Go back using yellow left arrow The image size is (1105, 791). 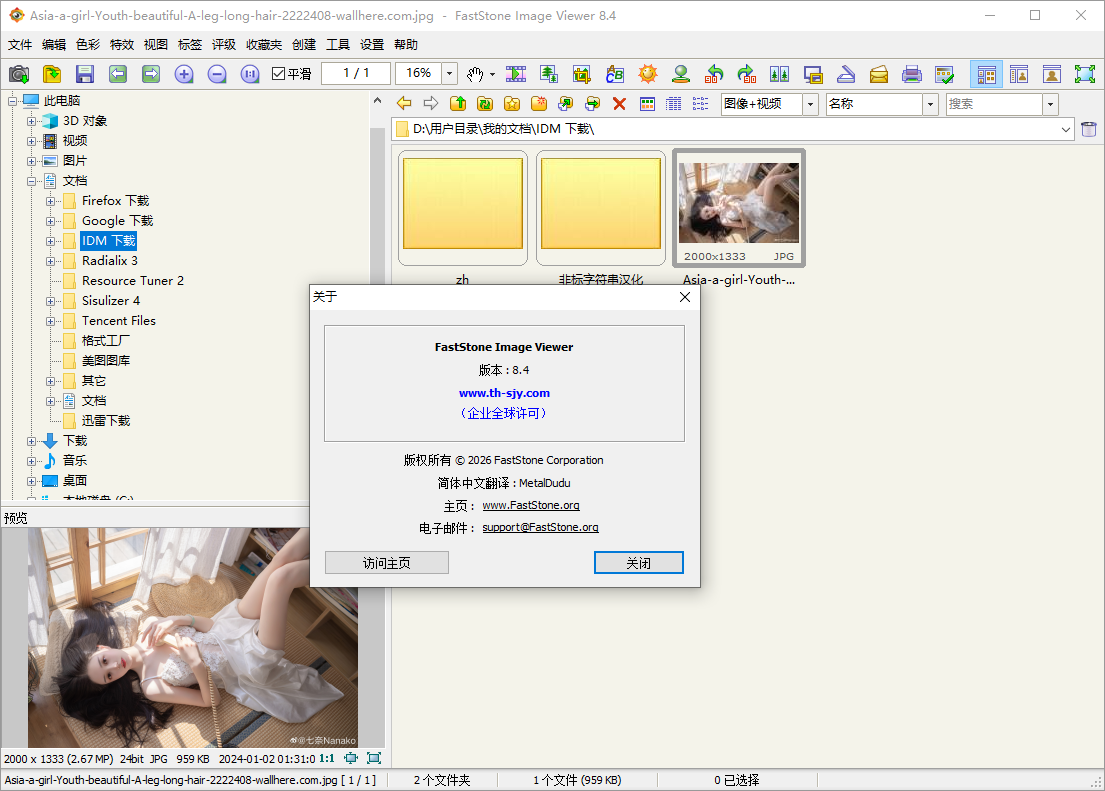404,104
